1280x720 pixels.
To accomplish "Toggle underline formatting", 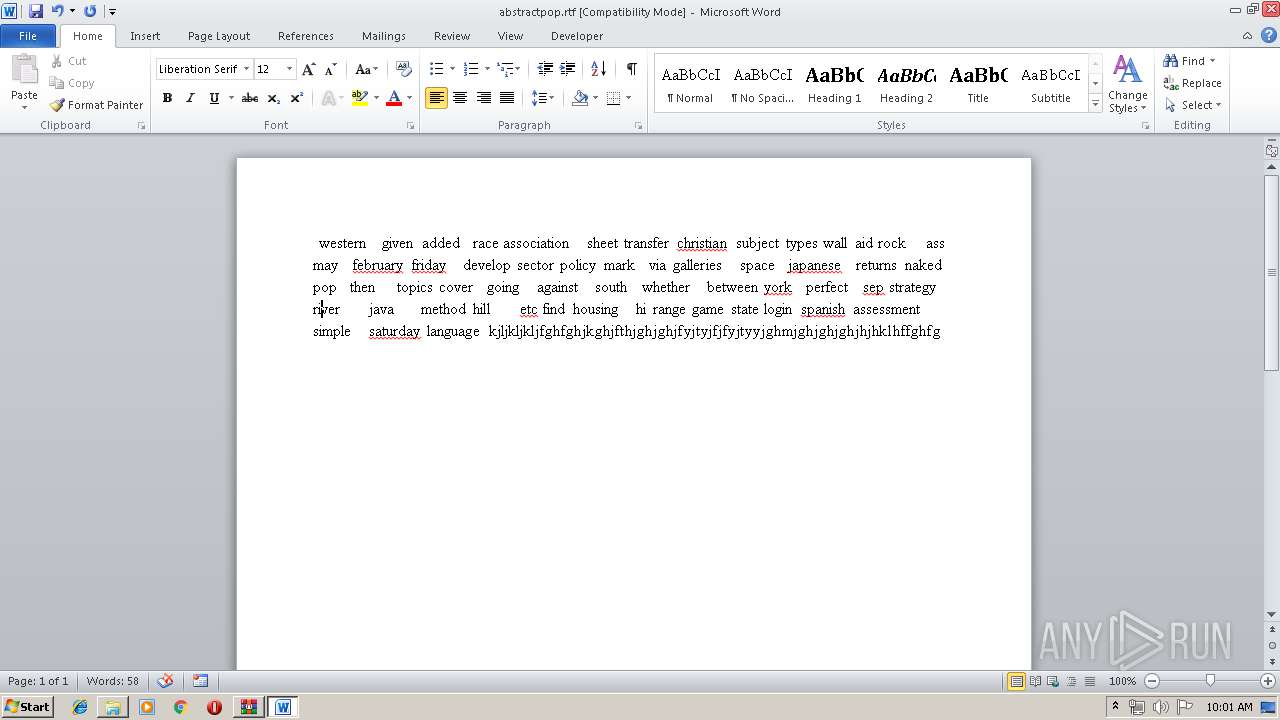I will click(213, 98).
